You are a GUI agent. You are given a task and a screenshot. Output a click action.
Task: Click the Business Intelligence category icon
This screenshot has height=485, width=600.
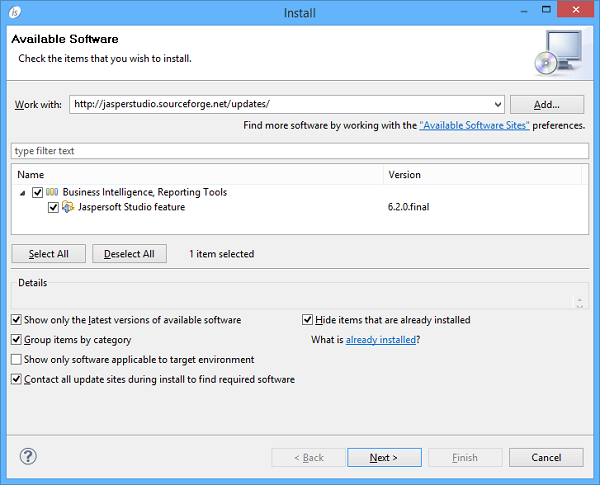[x=52, y=192]
